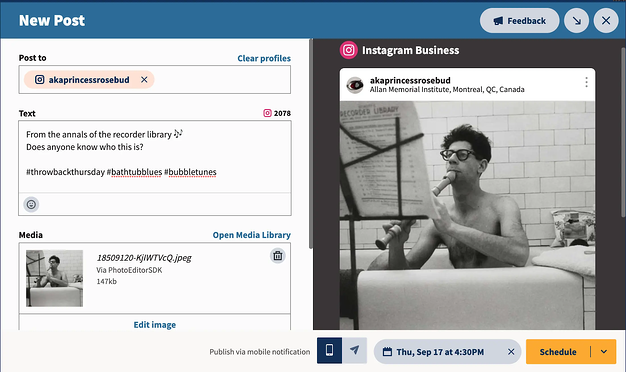Click the #bubbletunes hashtag in text
Image resolution: width=626 pixels, height=372 pixels.
[x=190, y=172]
